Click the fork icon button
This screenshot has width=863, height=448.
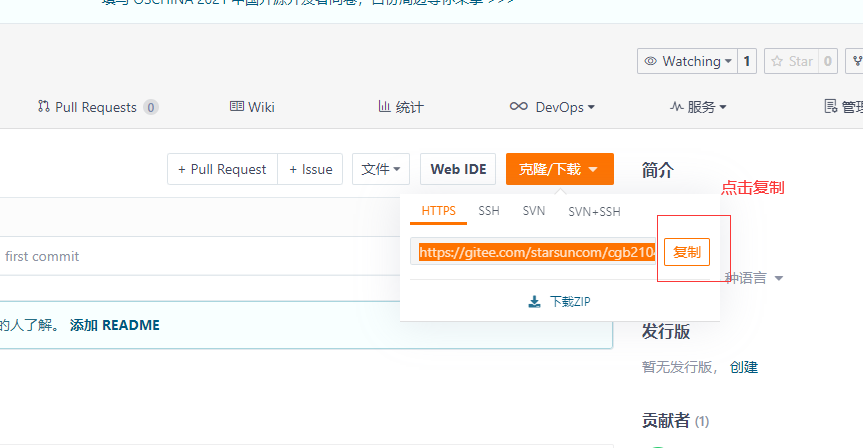pyautogui.click(x=856, y=61)
